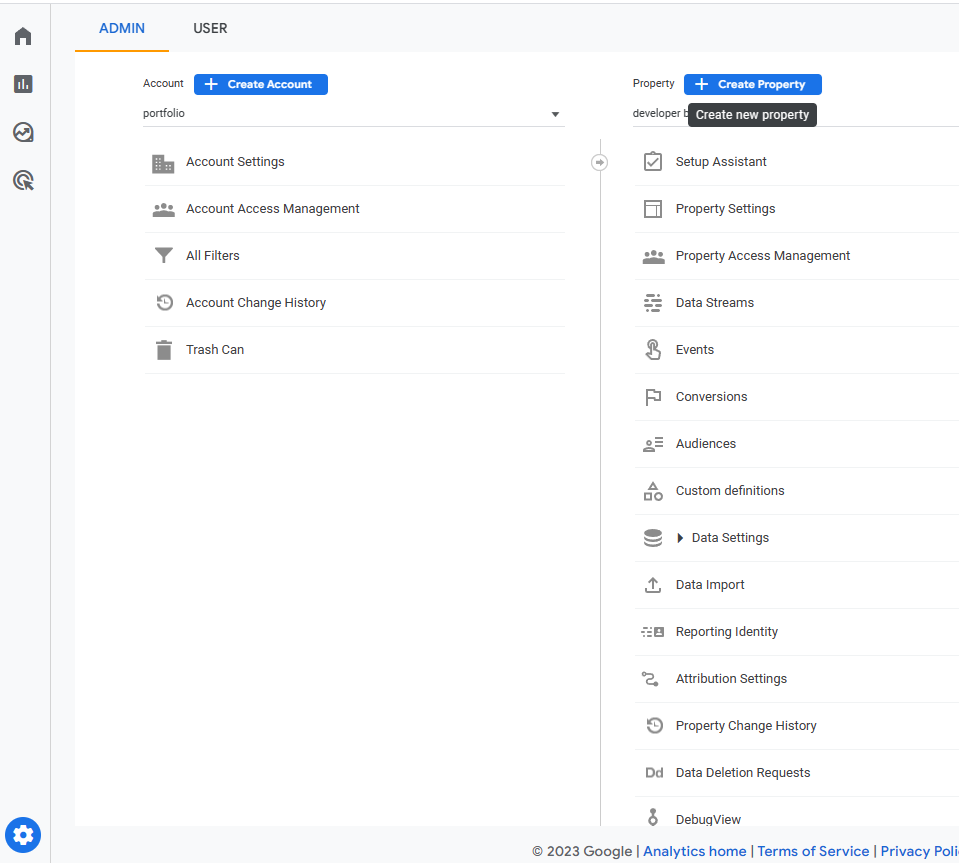959x863 pixels.
Task: Click the Trash Can icon
Action: tap(163, 350)
